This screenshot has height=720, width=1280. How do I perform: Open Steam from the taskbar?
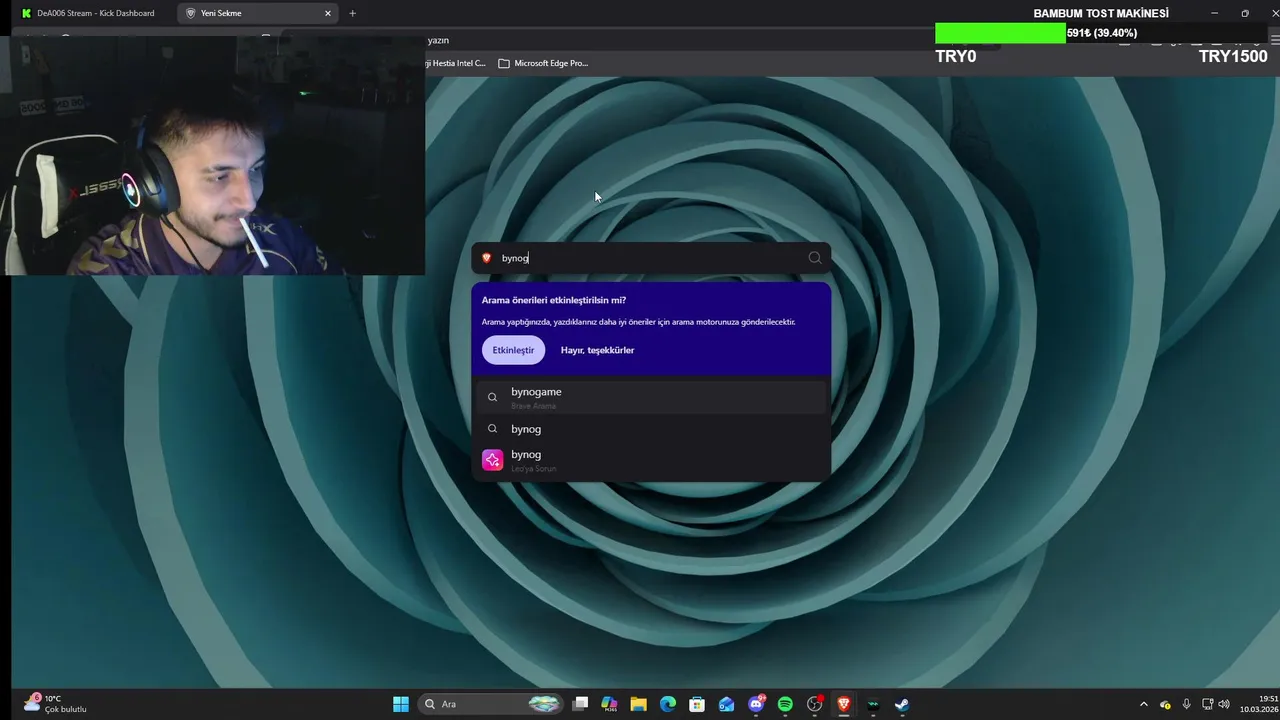coord(902,704)
